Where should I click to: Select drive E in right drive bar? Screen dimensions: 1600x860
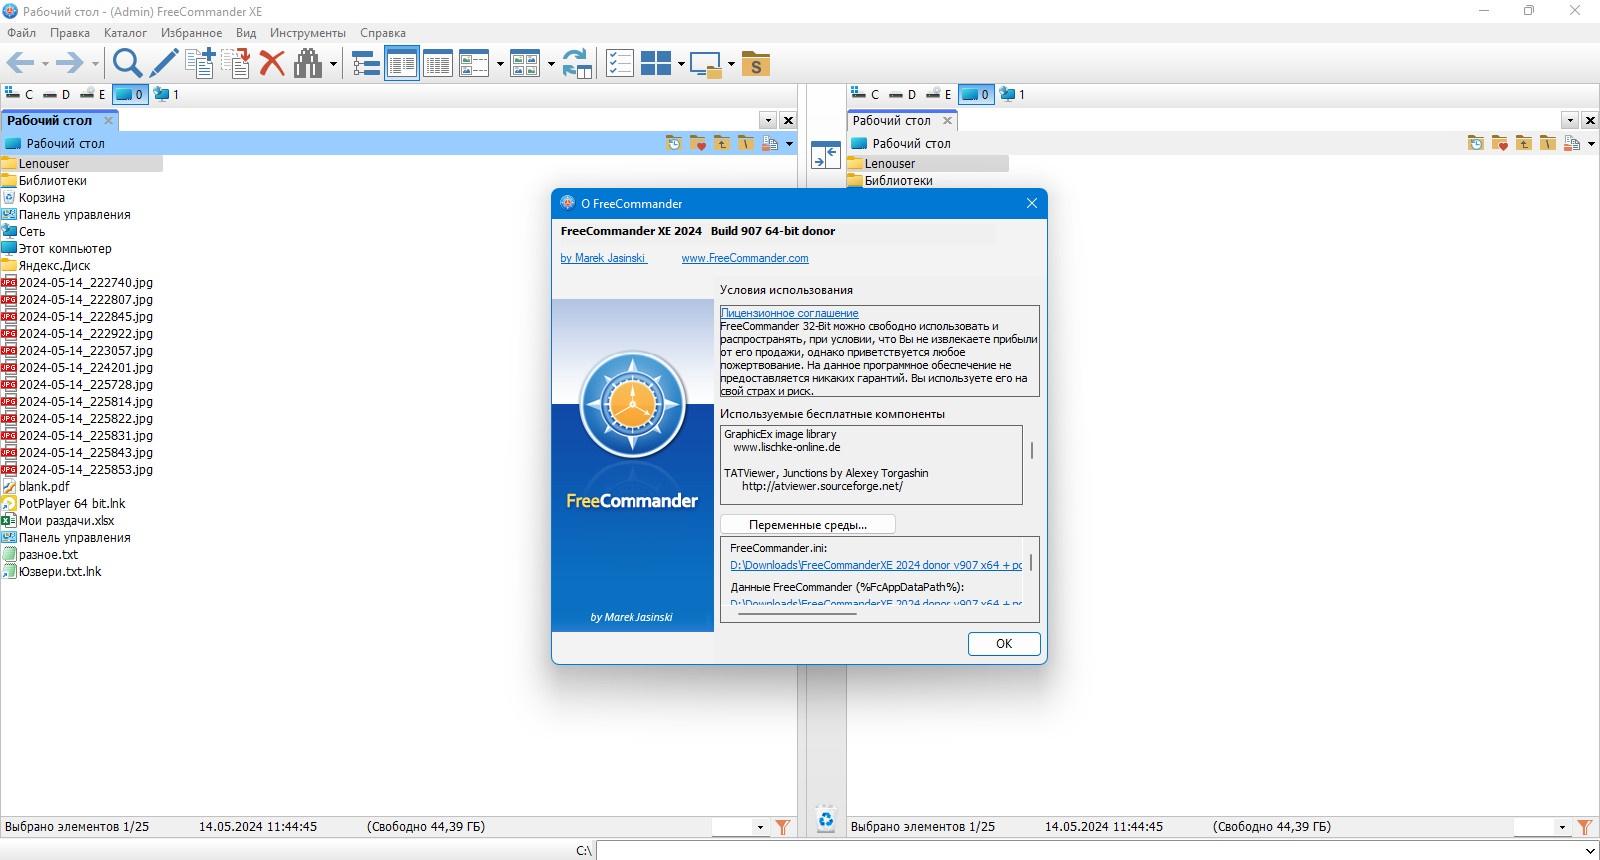tap(938, 94)
